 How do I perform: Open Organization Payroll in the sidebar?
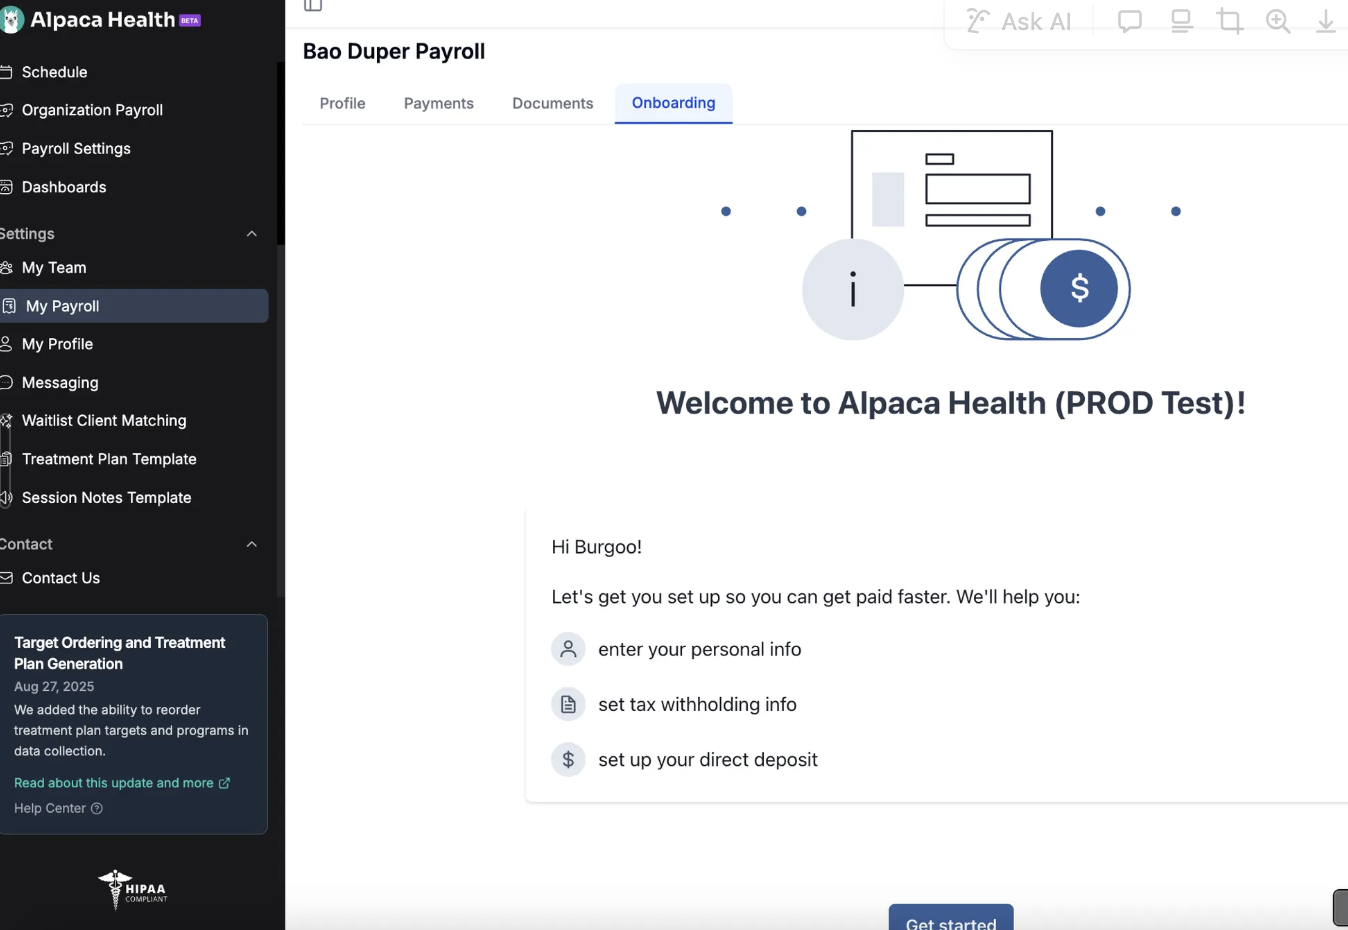click(92, 110)
